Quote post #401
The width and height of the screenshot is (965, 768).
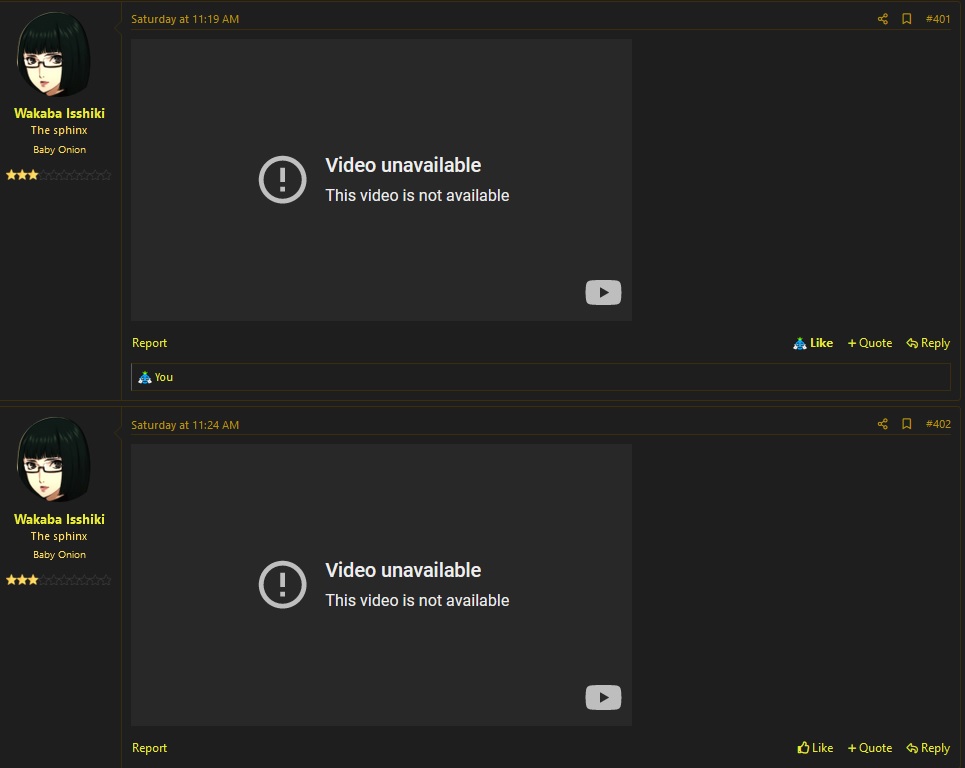tap(870, 343)
